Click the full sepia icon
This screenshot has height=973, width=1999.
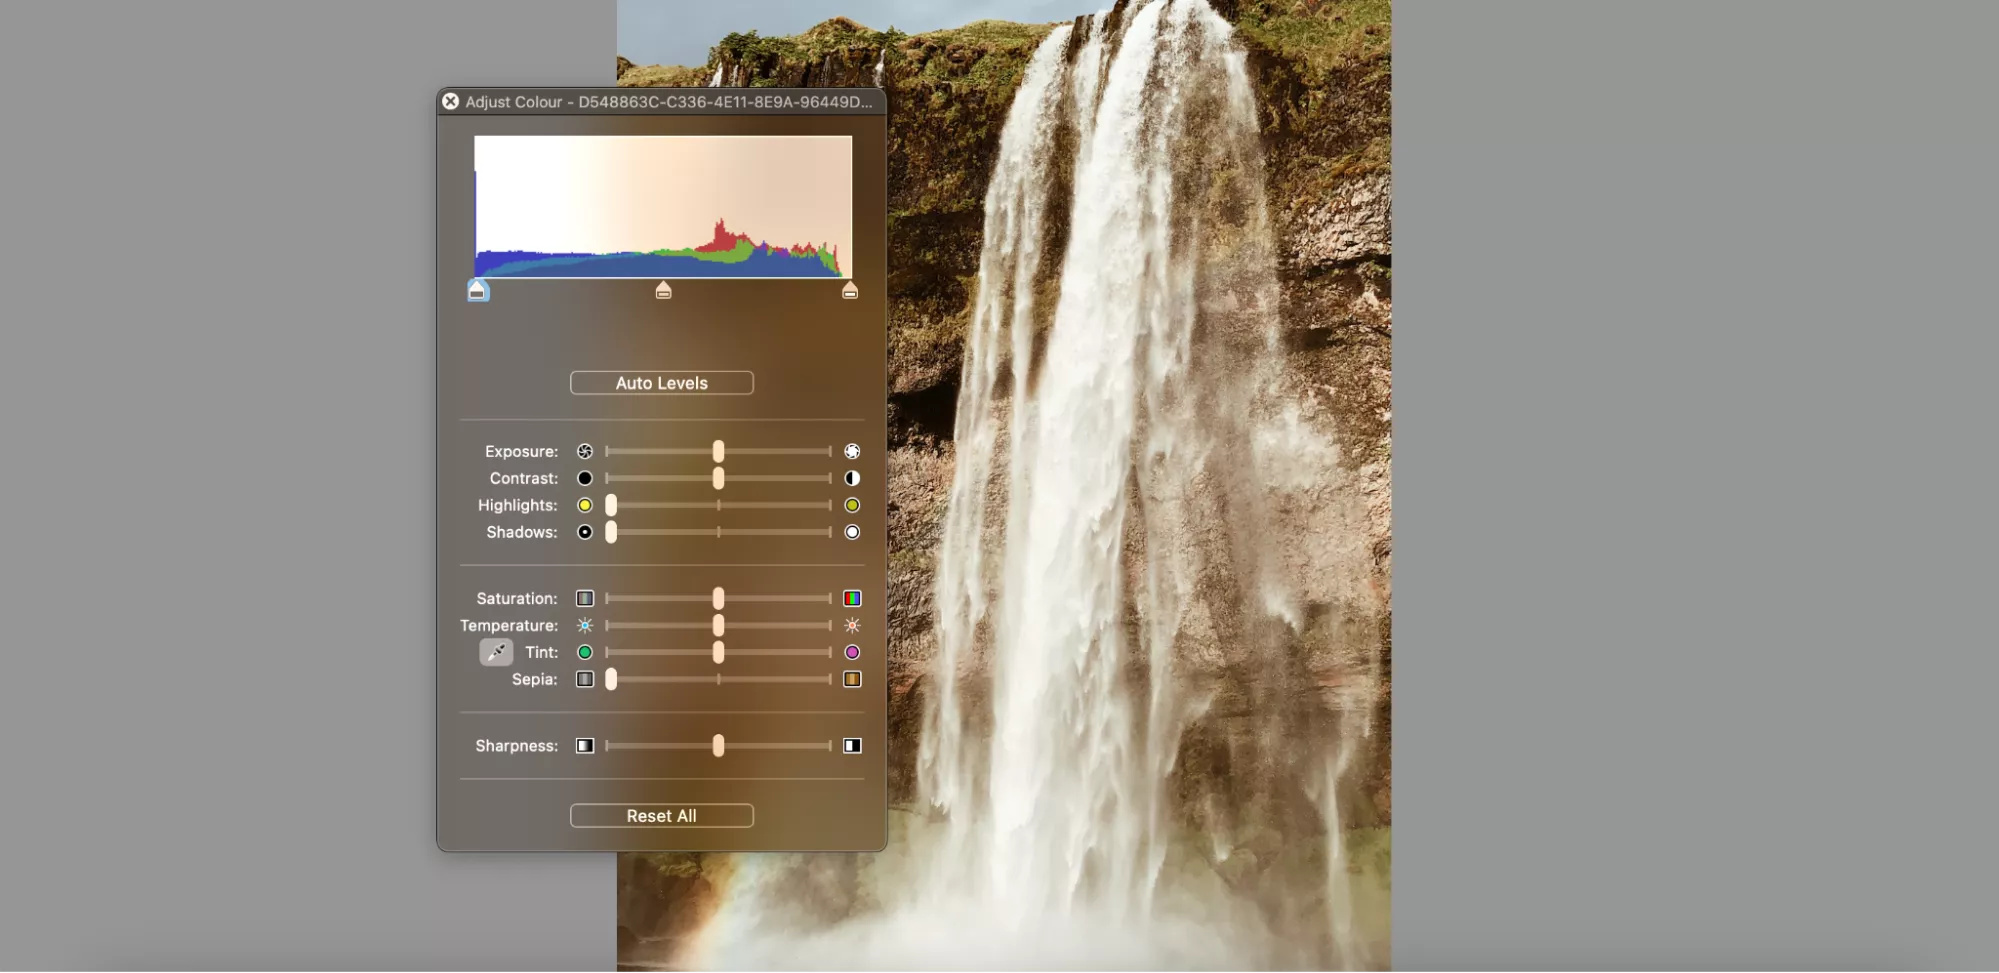(852, 679)
